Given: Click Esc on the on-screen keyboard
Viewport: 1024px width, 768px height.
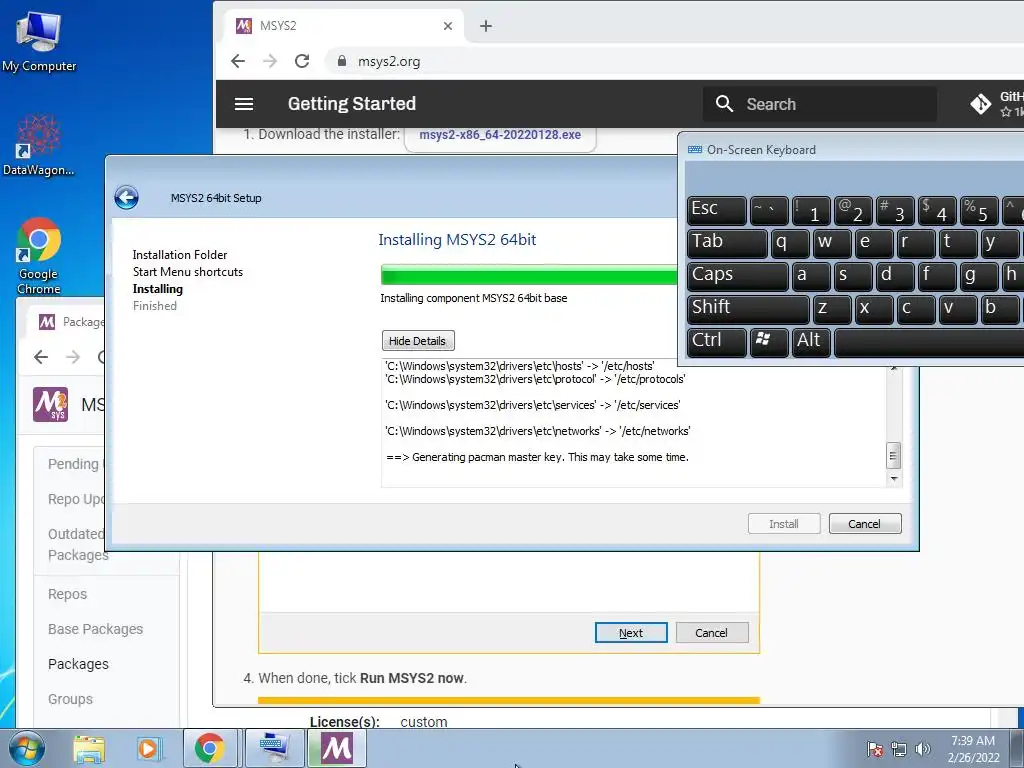Looking at the screenshot, I should tap(716, 210).
